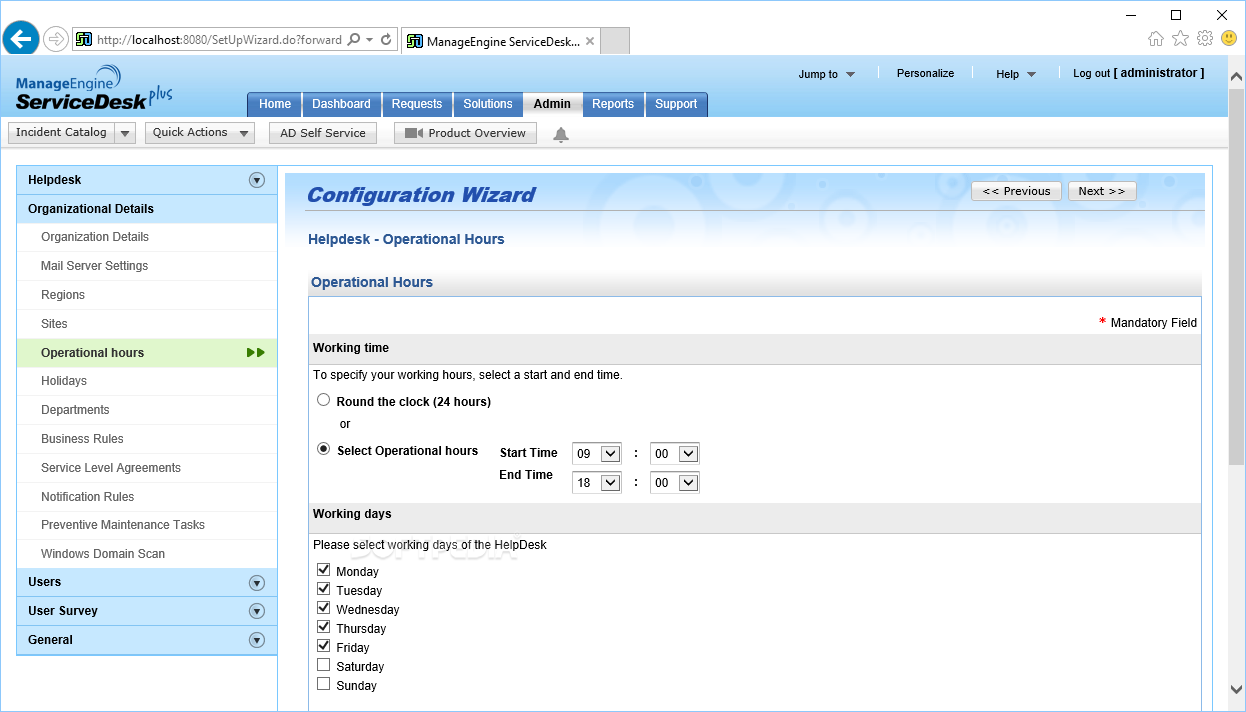Open Service Level Agreements in the sidebar
The image size is (1246, 712).
111,468
